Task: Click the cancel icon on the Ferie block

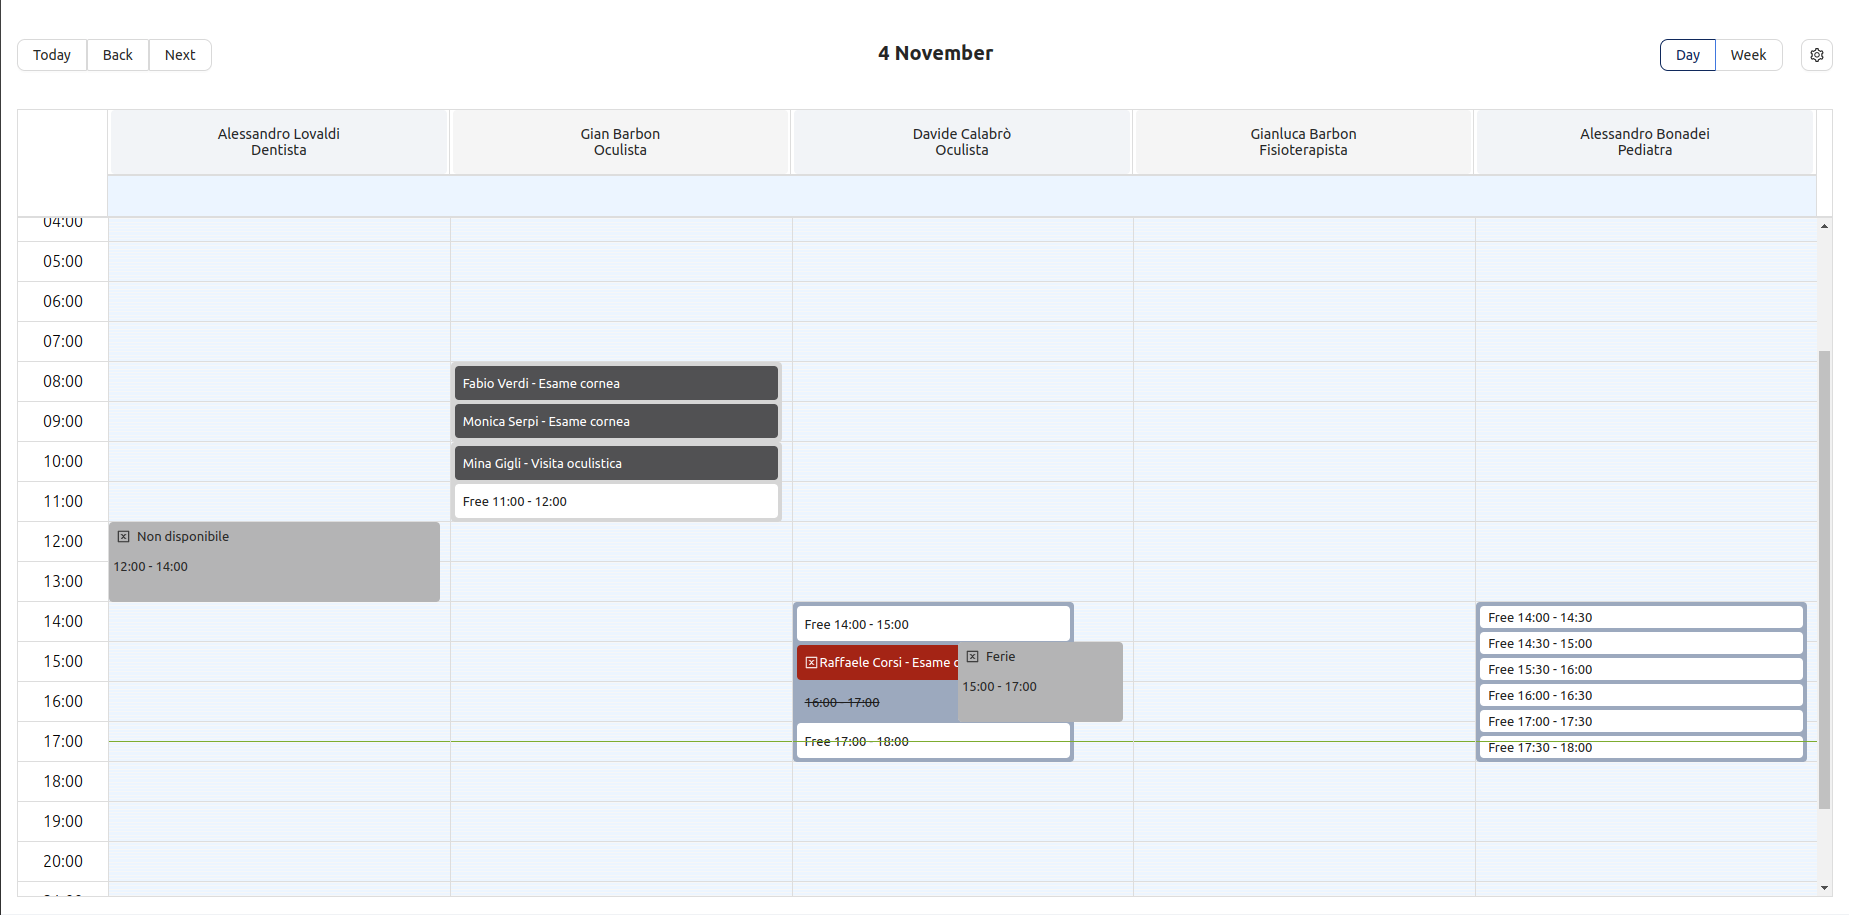Action: point(974,656)
